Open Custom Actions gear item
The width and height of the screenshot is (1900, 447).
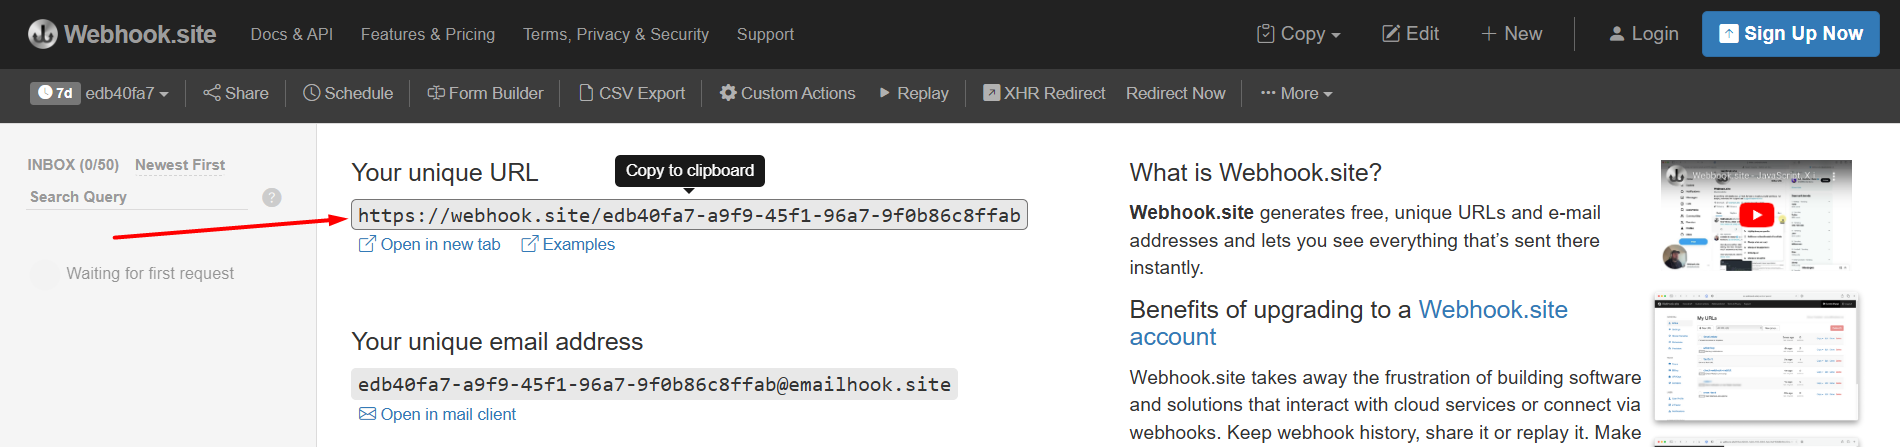(x=788, y=93)
